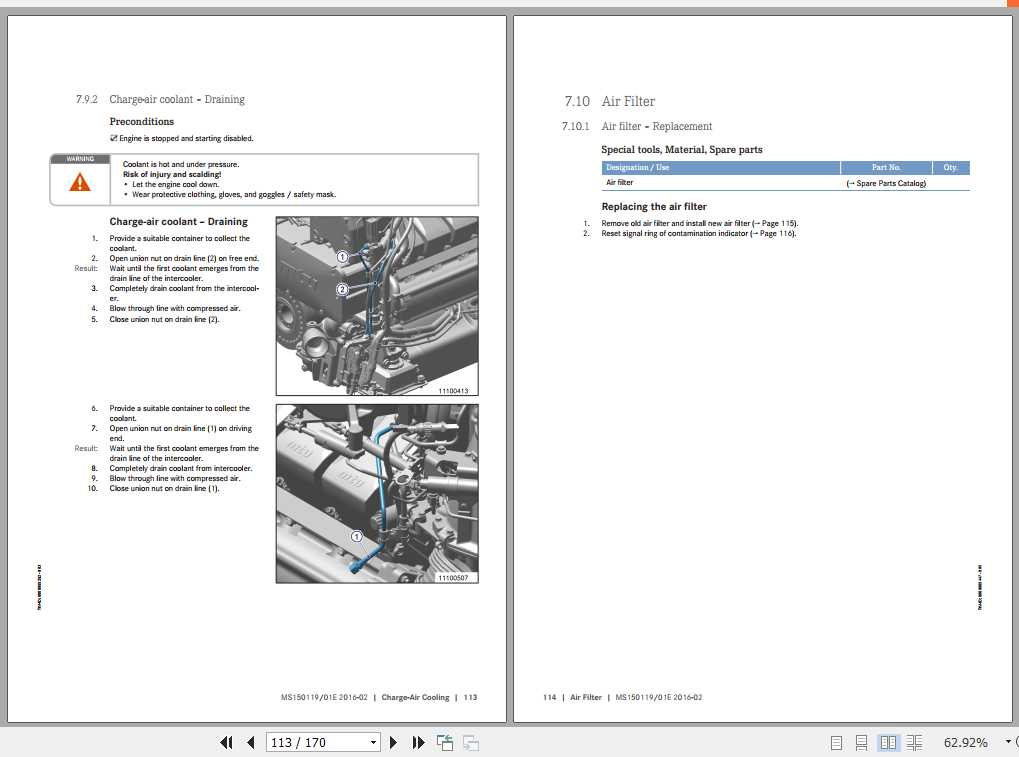
Task: Open the page number dropdown arrow
Action: click(x=373, y=742)
